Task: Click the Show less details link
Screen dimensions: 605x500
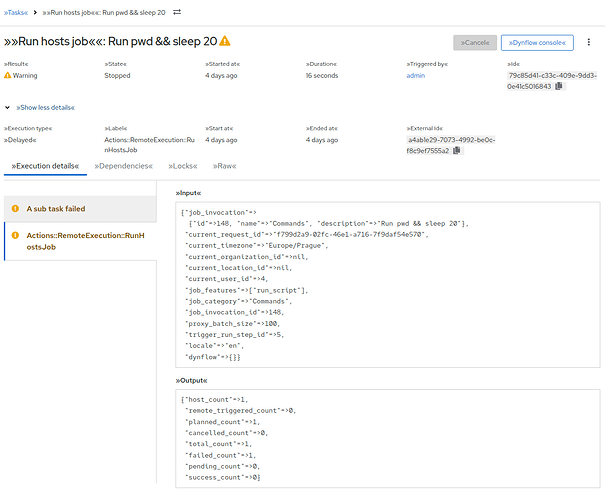Action: pyautogui.click(x=46, y=108)
